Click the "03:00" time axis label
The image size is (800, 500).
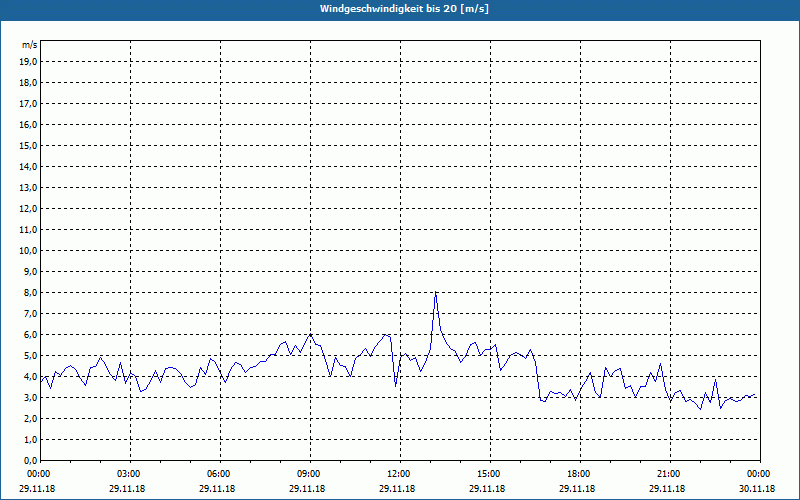click(128, 474)
